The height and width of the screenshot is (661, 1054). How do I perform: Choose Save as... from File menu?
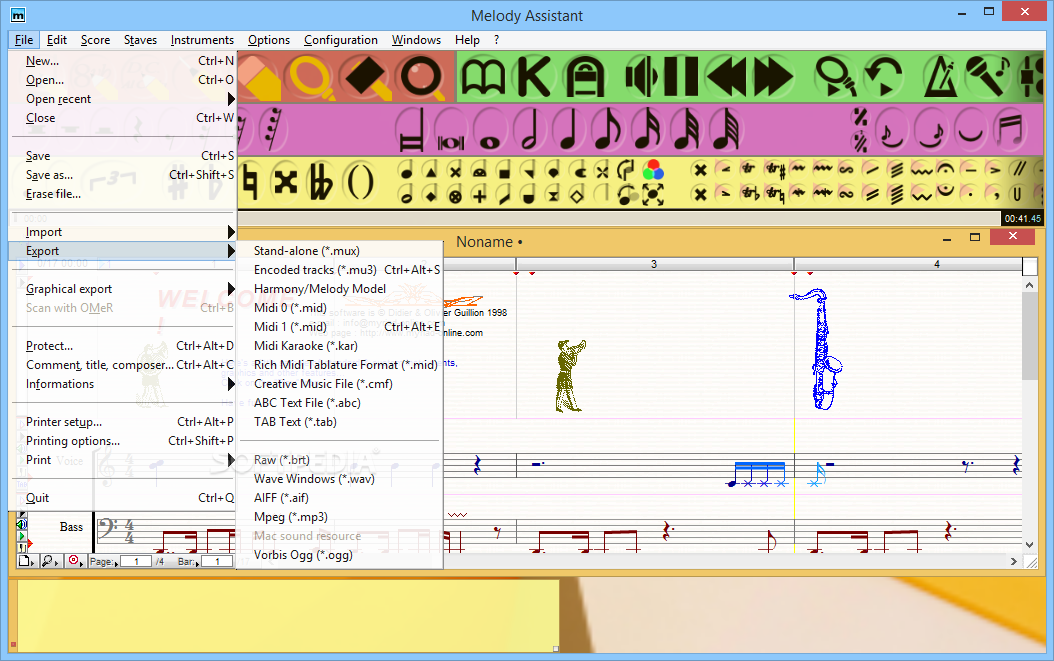pos(122,175)
